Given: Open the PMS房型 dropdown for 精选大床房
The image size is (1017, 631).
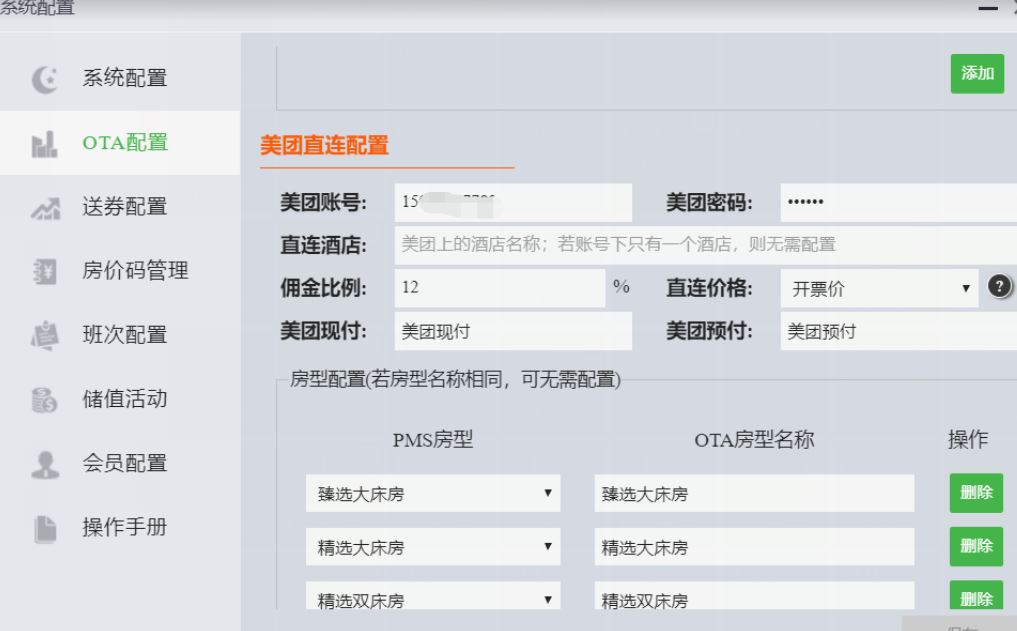Looking at the screenshot, I should coord(432,547).
